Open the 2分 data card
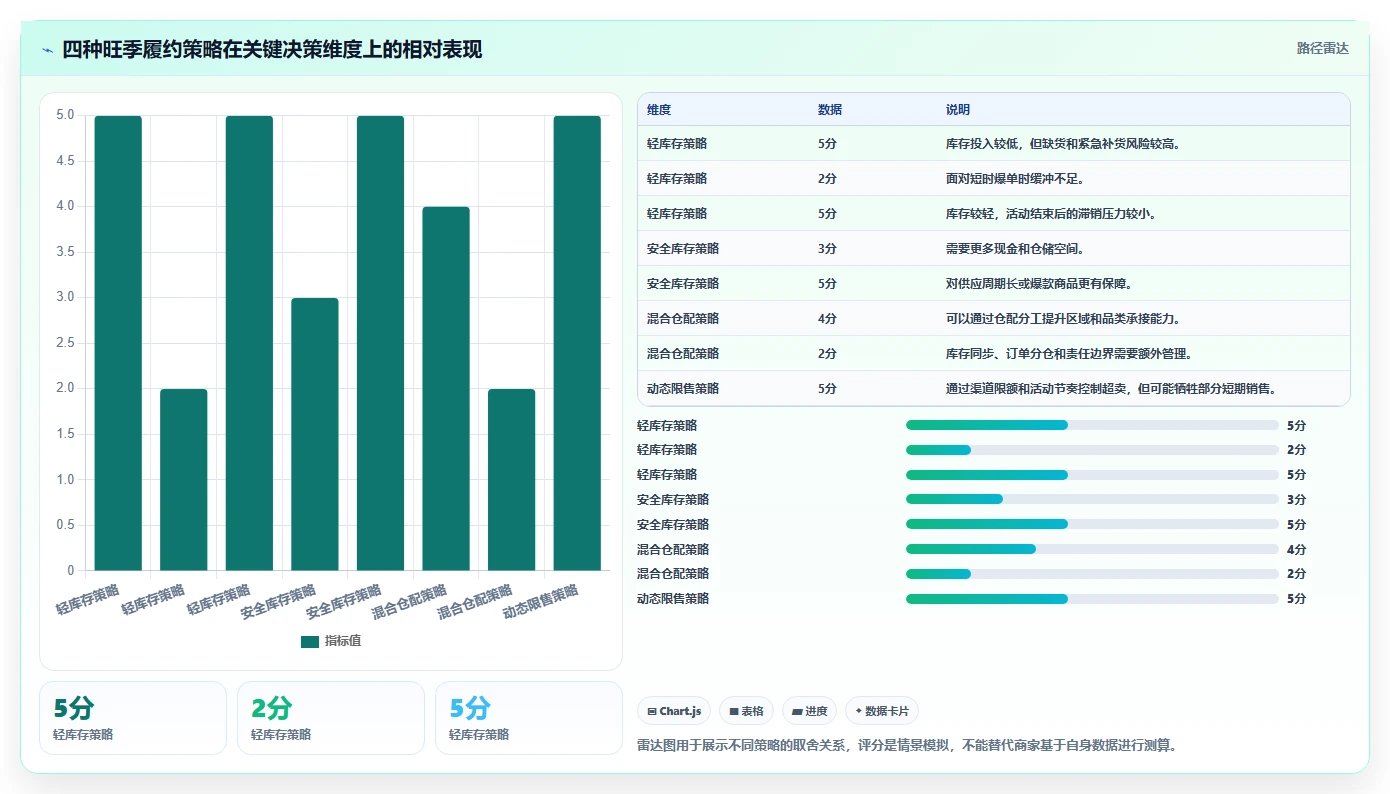Viewport: 1390px width, 794px height. click(x=331, y=718)
